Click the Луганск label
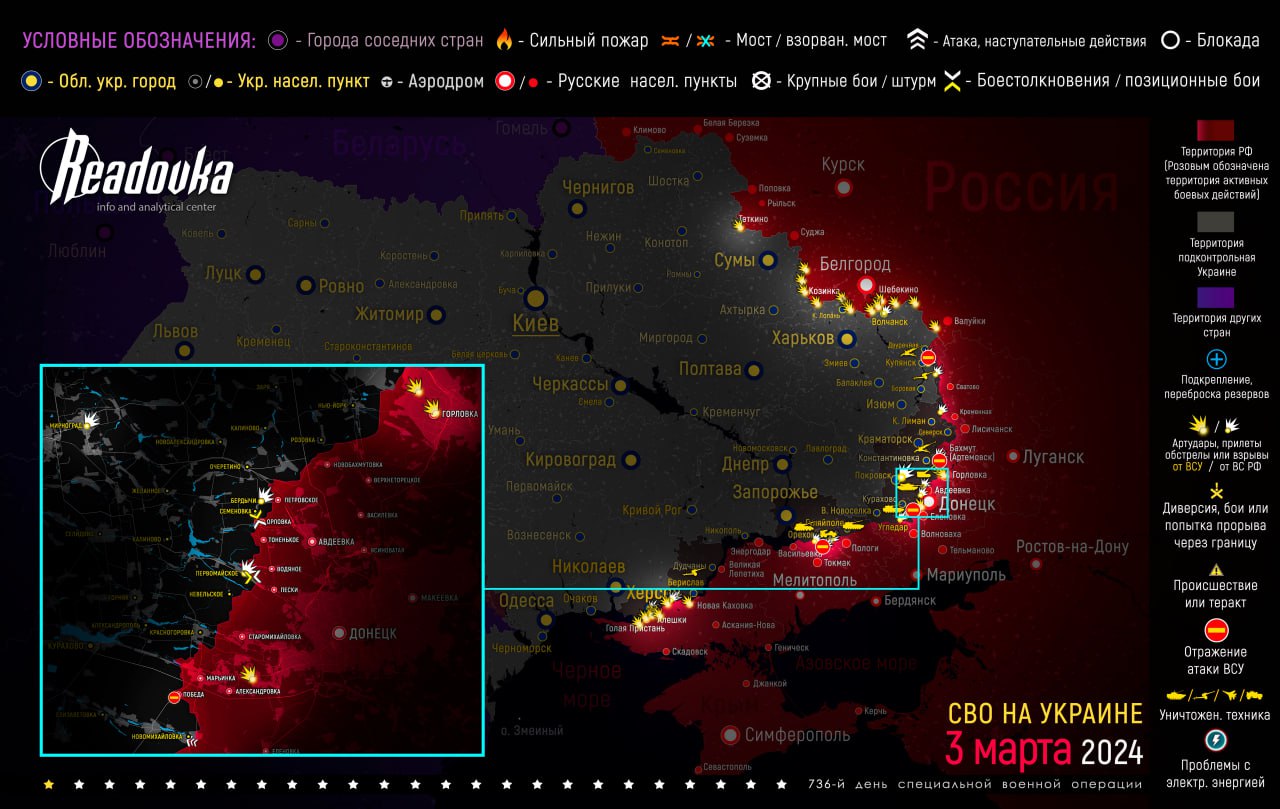 [1053, 456]
